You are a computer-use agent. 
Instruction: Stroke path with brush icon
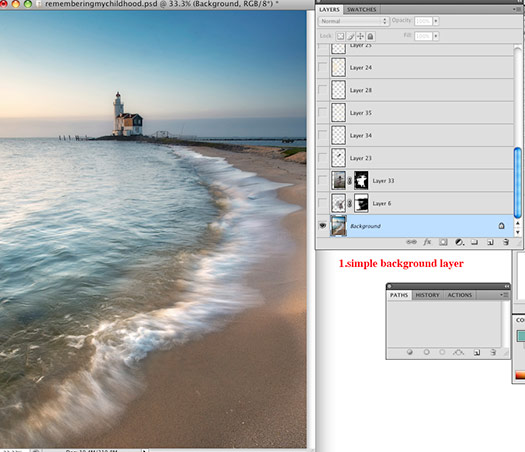coord(427,352)
